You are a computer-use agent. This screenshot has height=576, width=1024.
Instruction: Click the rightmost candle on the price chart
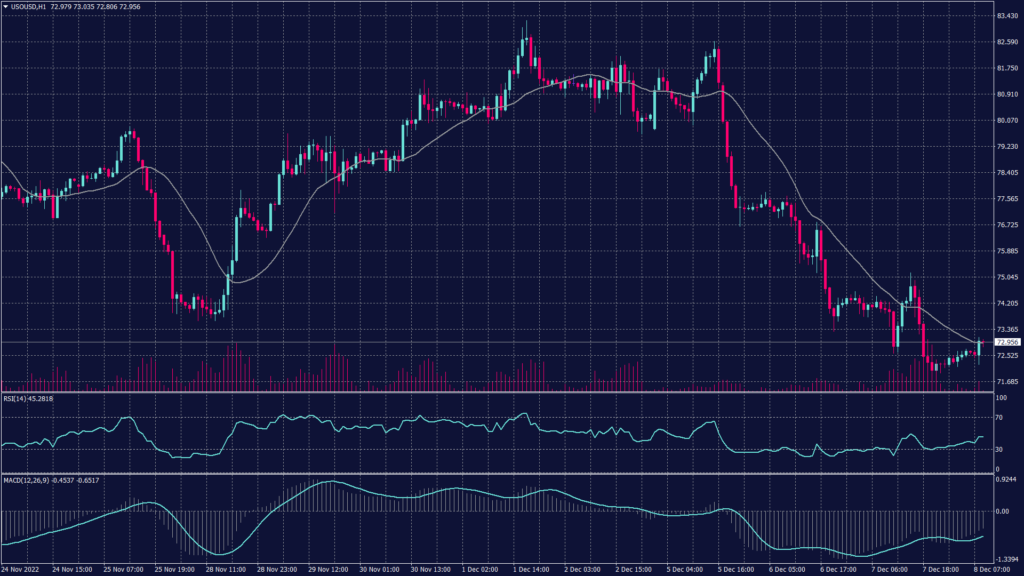coord(980,346)
